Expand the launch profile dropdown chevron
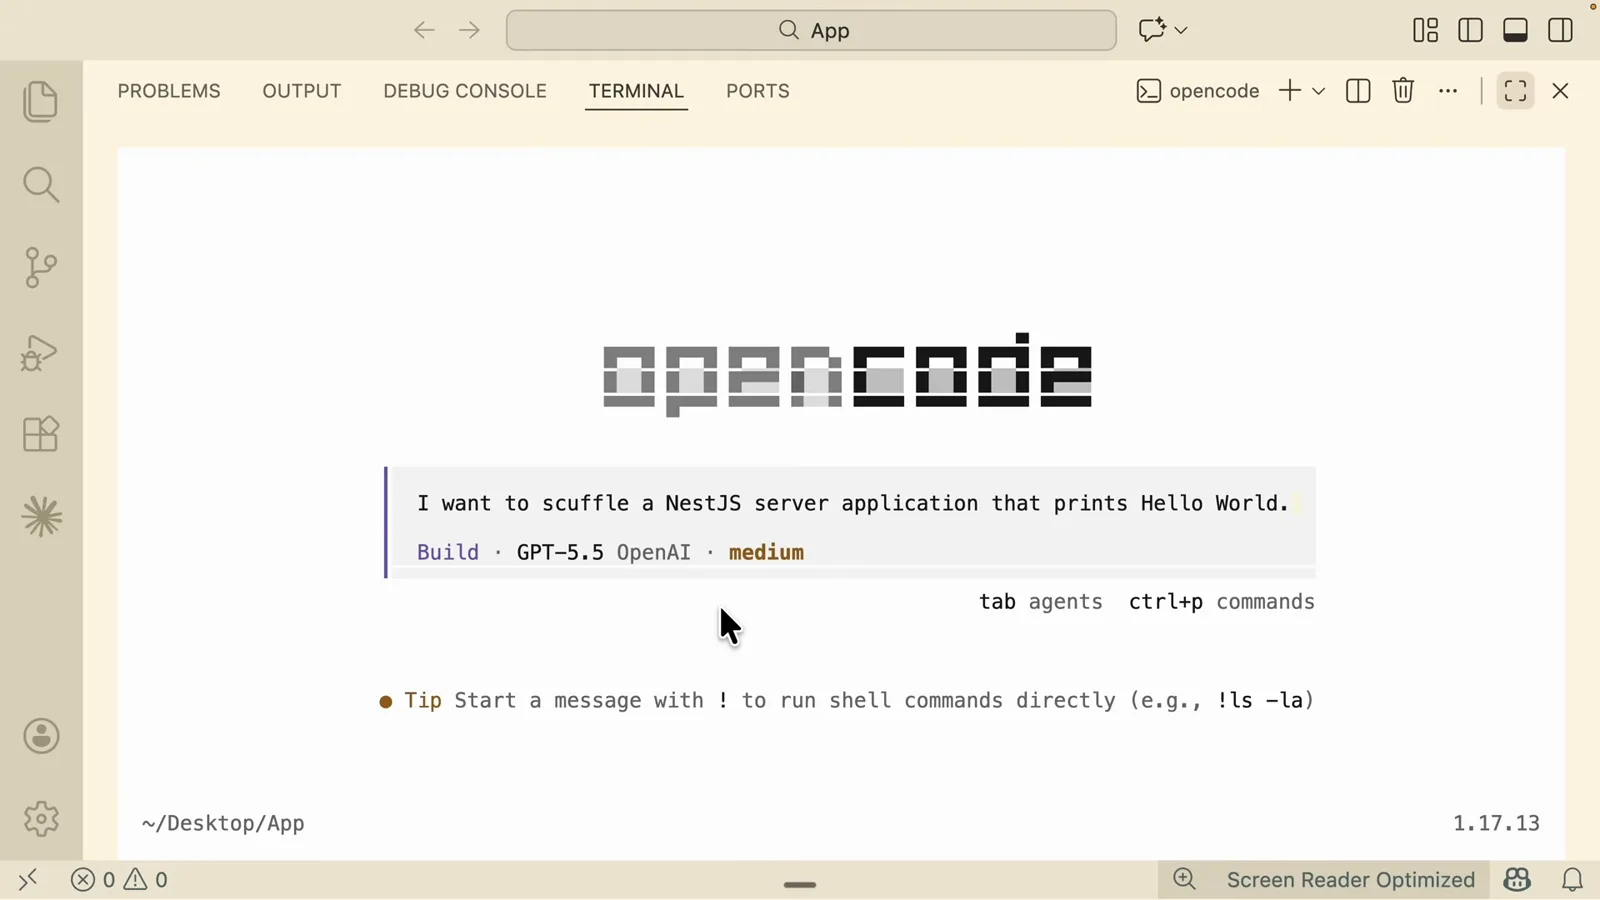 click(1319, 91)
